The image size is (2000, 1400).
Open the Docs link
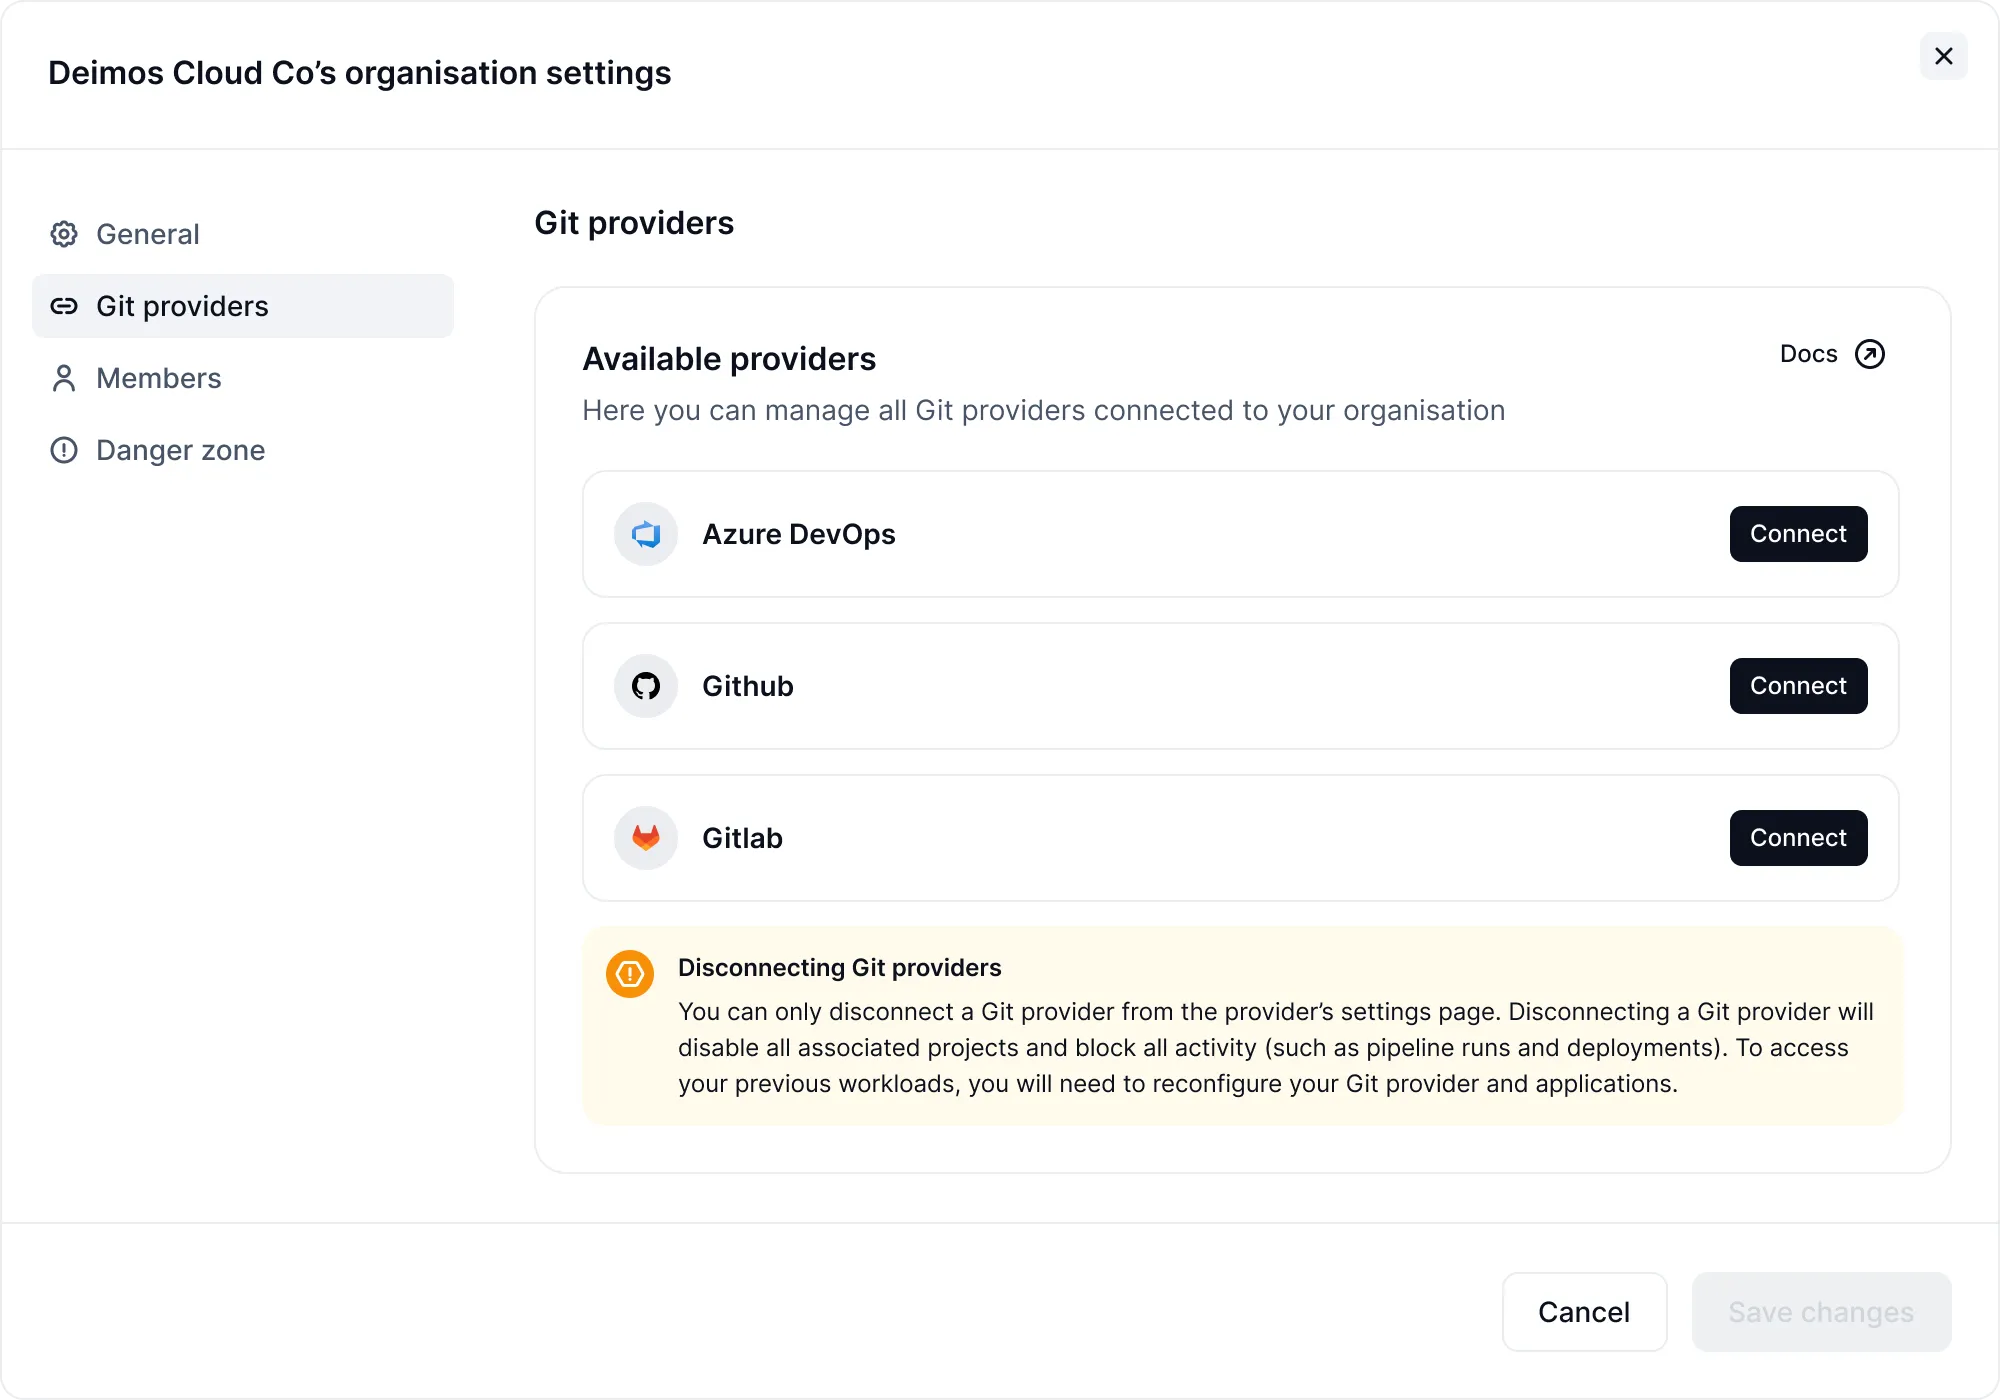coord(1832,354)
